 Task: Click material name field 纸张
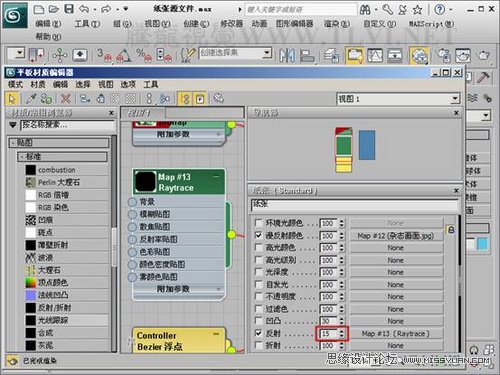355,205
